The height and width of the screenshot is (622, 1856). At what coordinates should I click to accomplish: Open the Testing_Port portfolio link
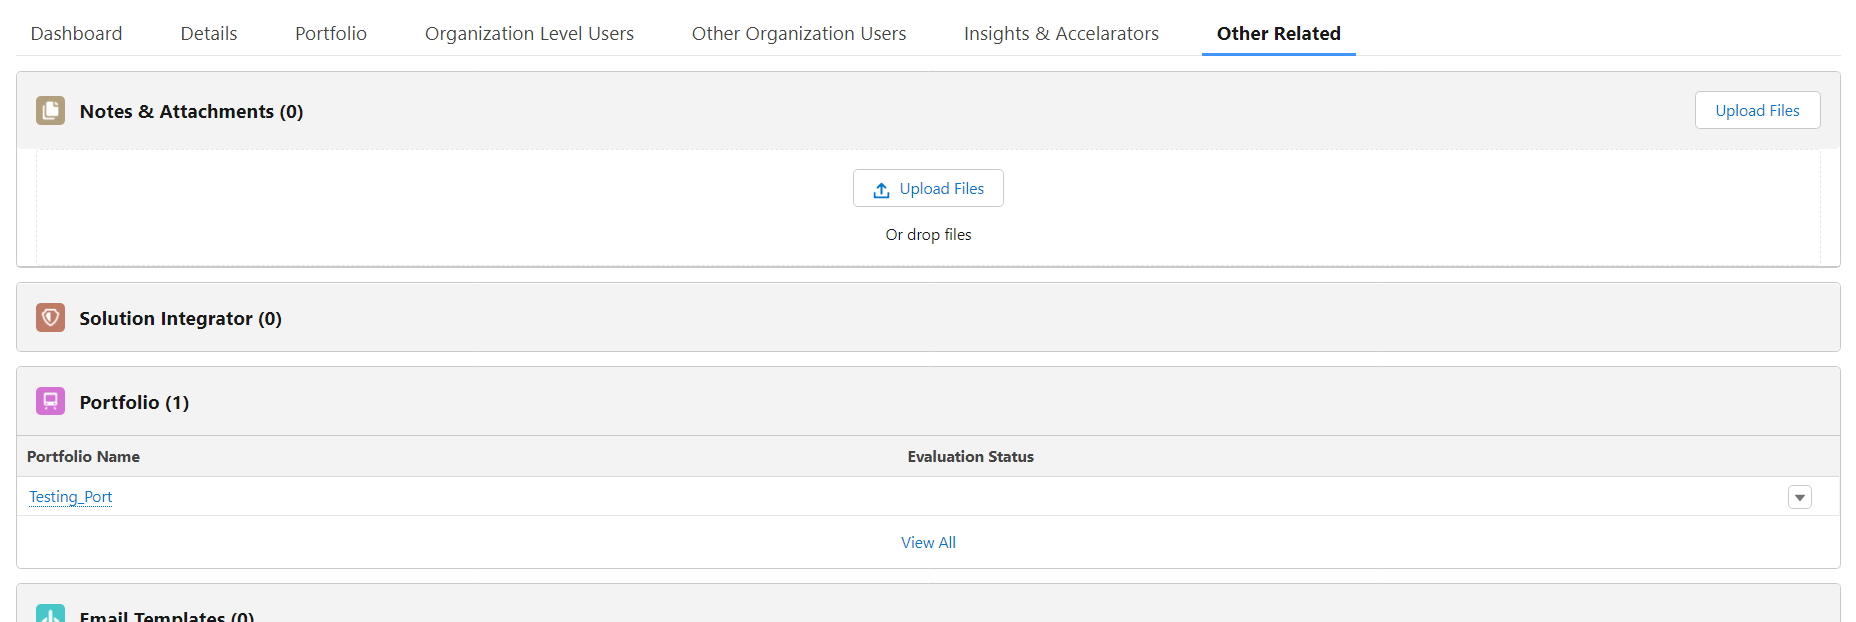[71, 497]
